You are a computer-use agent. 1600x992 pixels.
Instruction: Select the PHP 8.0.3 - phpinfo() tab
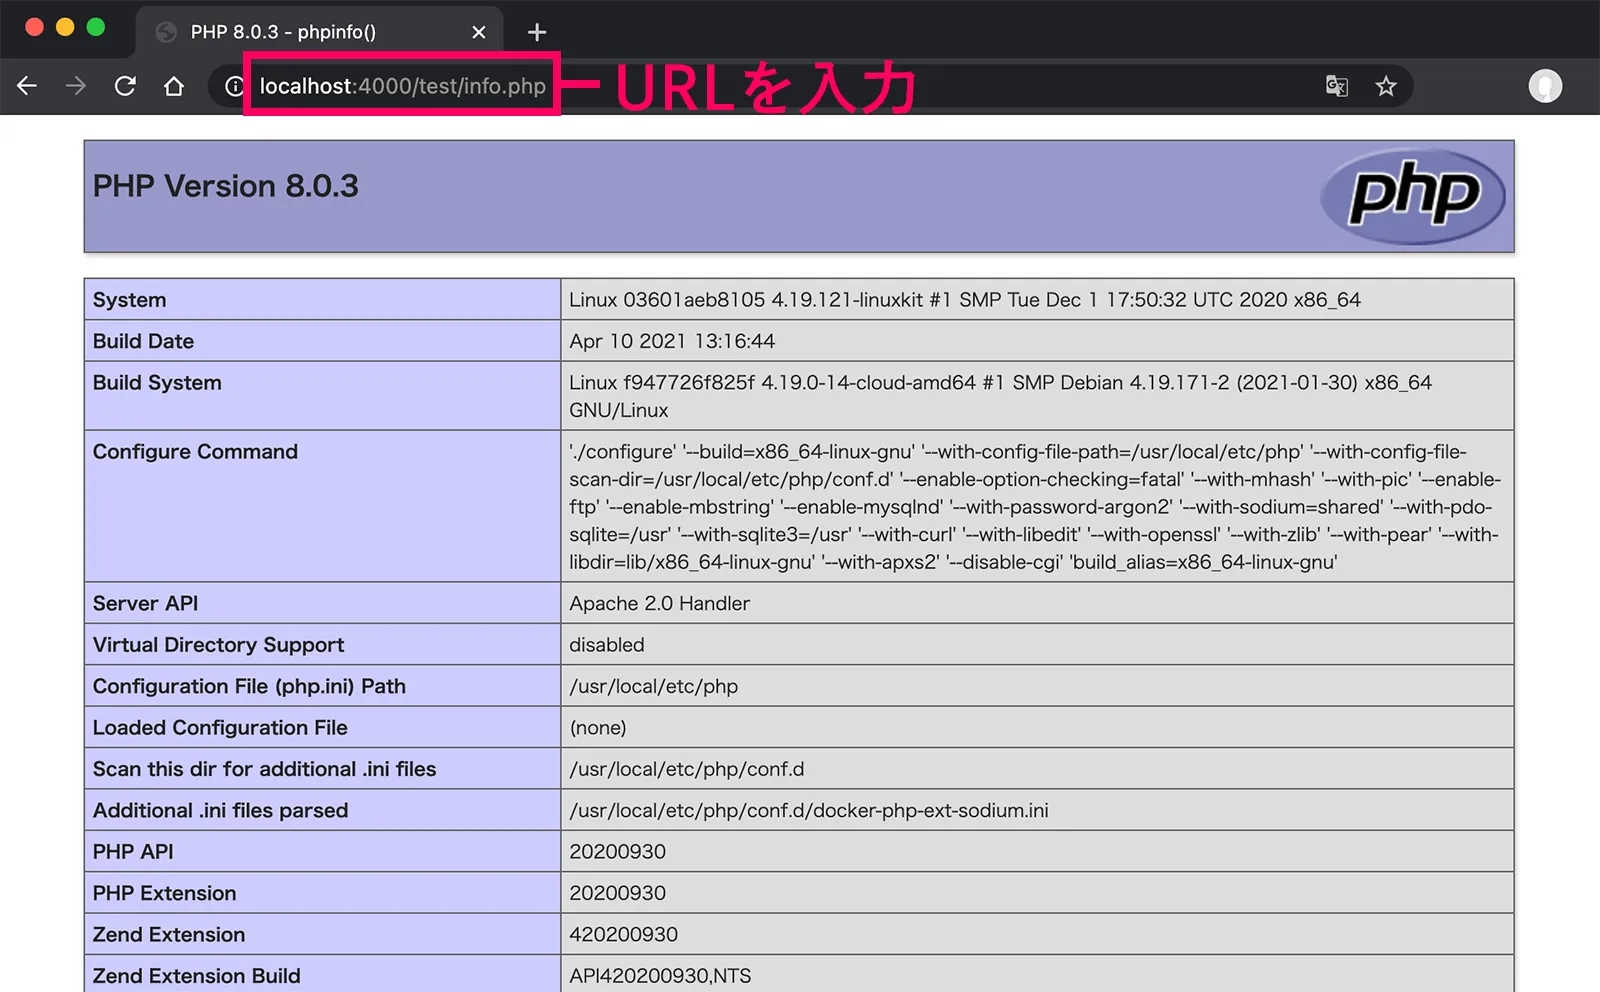tap(319, 32)
